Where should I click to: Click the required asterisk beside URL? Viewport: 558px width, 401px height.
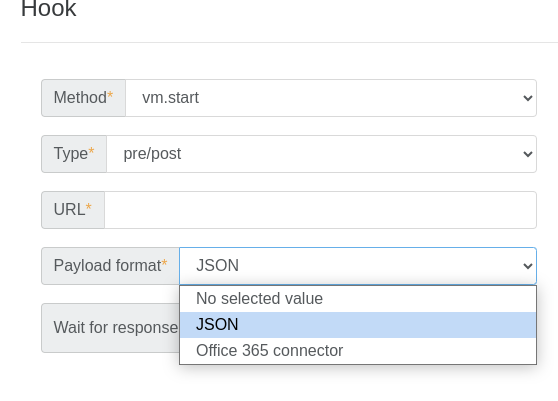tap(89, 207)
